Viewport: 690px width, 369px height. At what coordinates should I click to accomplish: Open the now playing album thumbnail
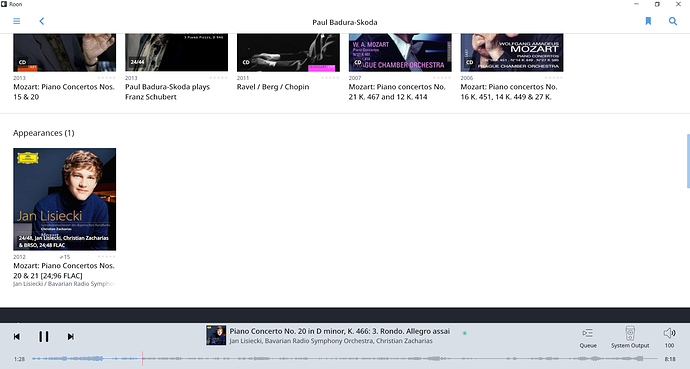pyautogui.click(x=216, y=335)
